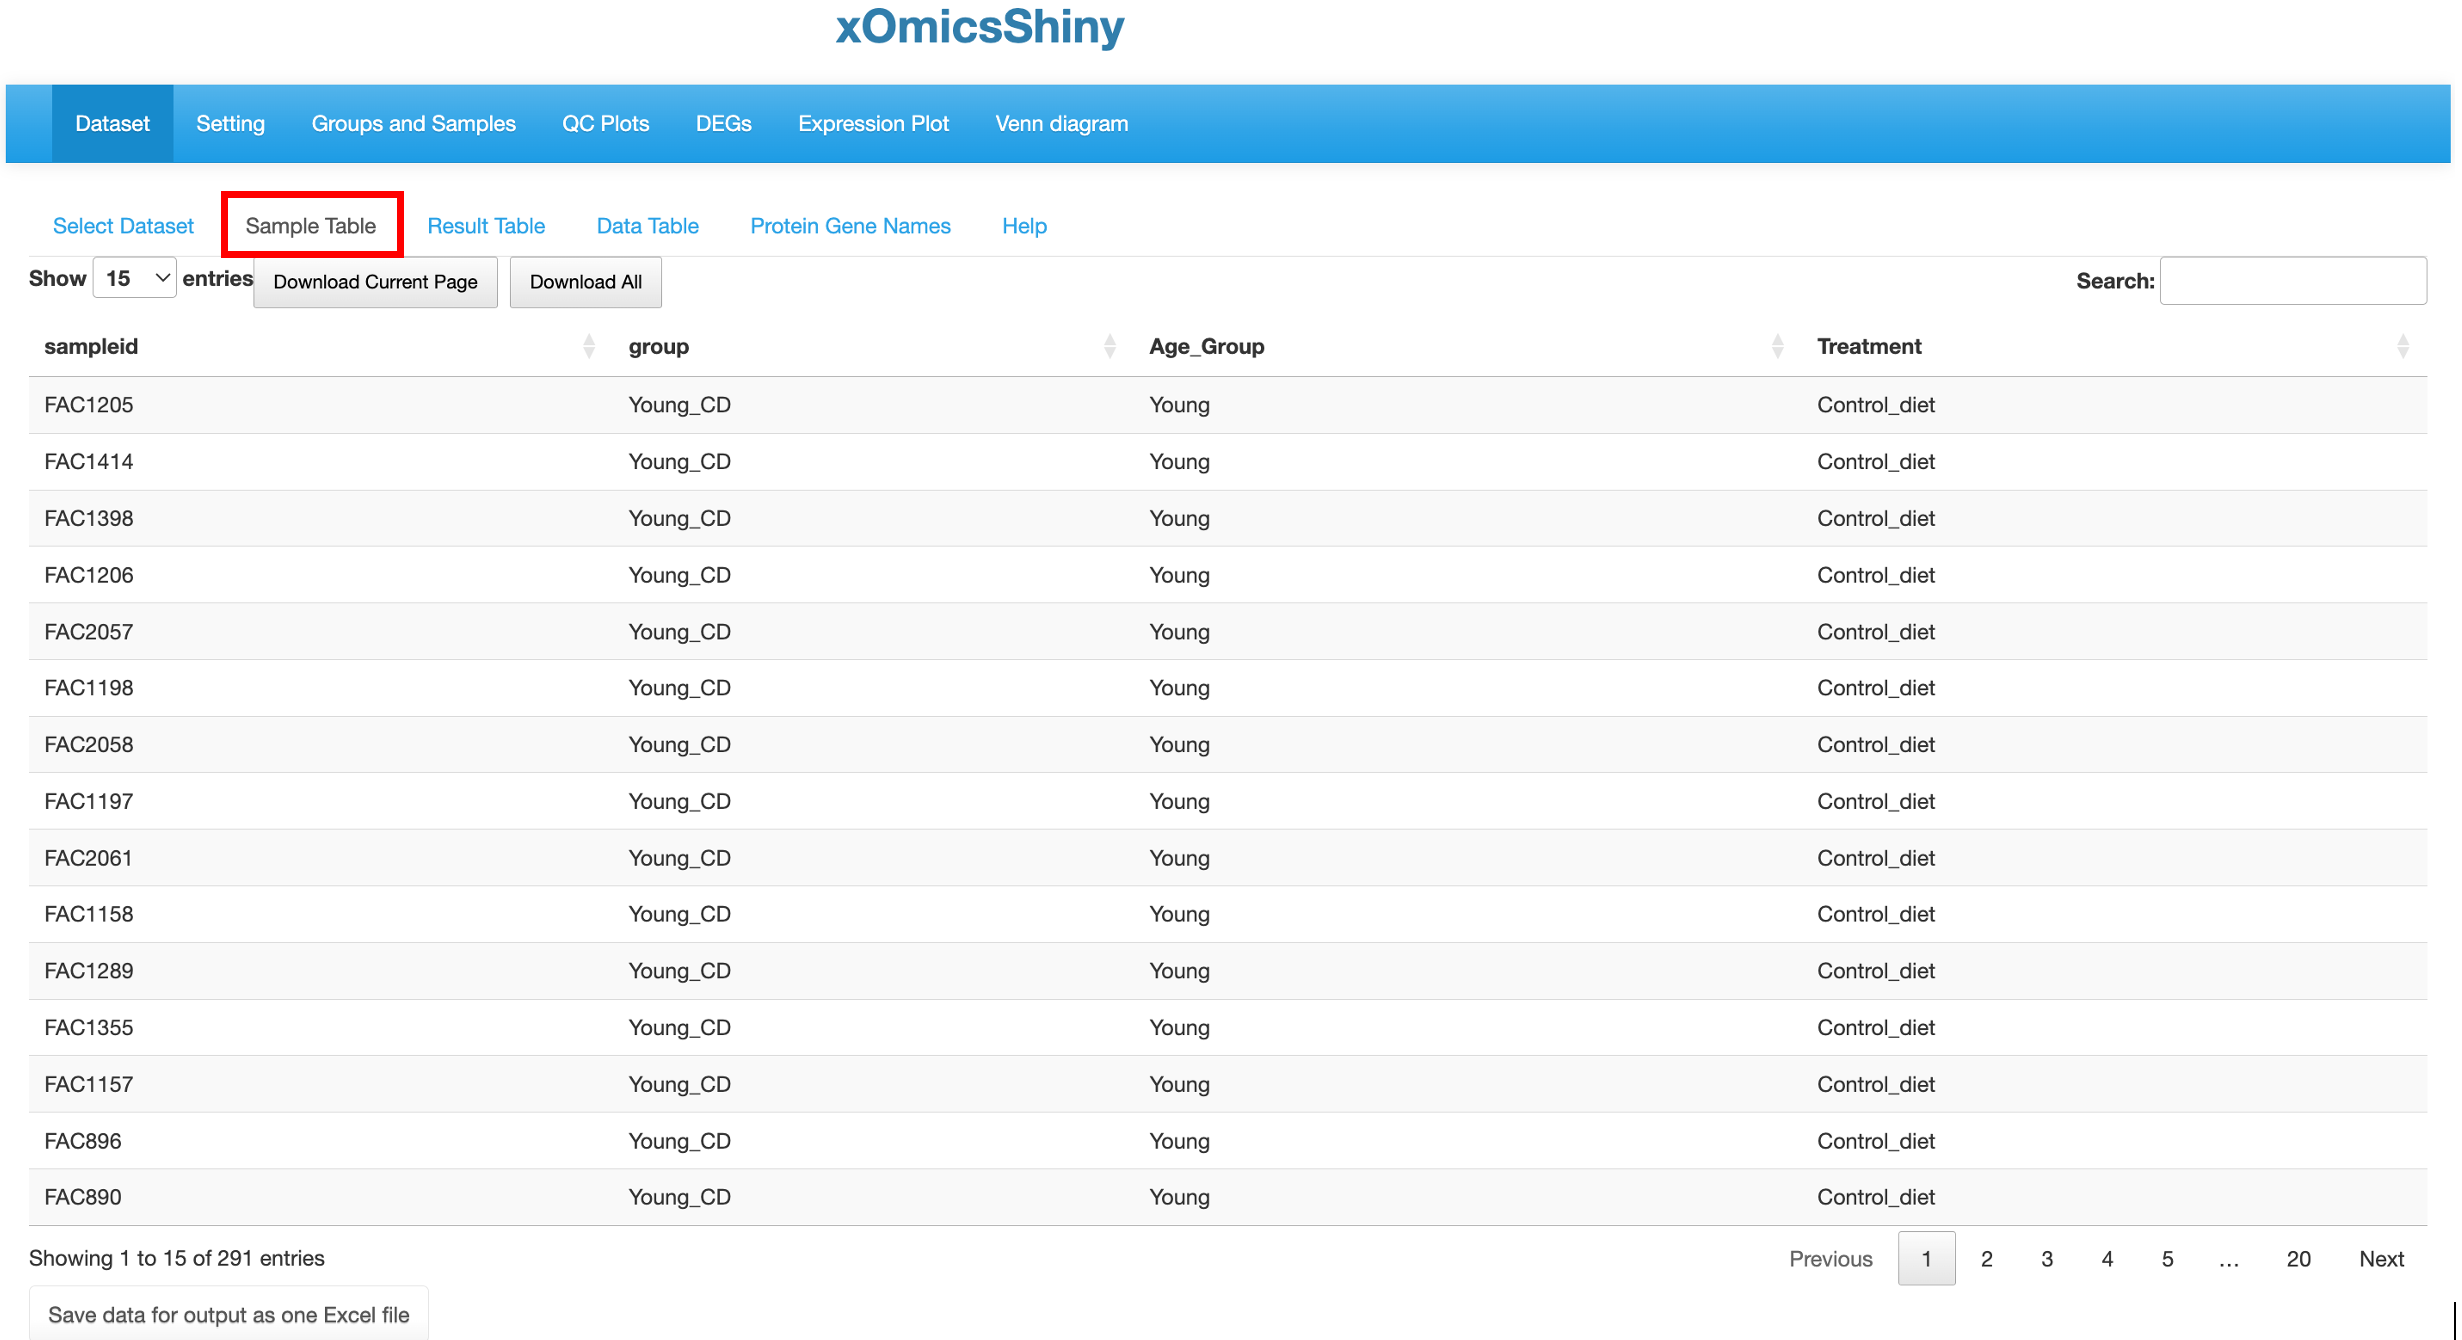Image resolution: width=2462 pixels, height=1340 pixels.
Task: Go to the Previous page
Action: click(x=1830, y=1259)
